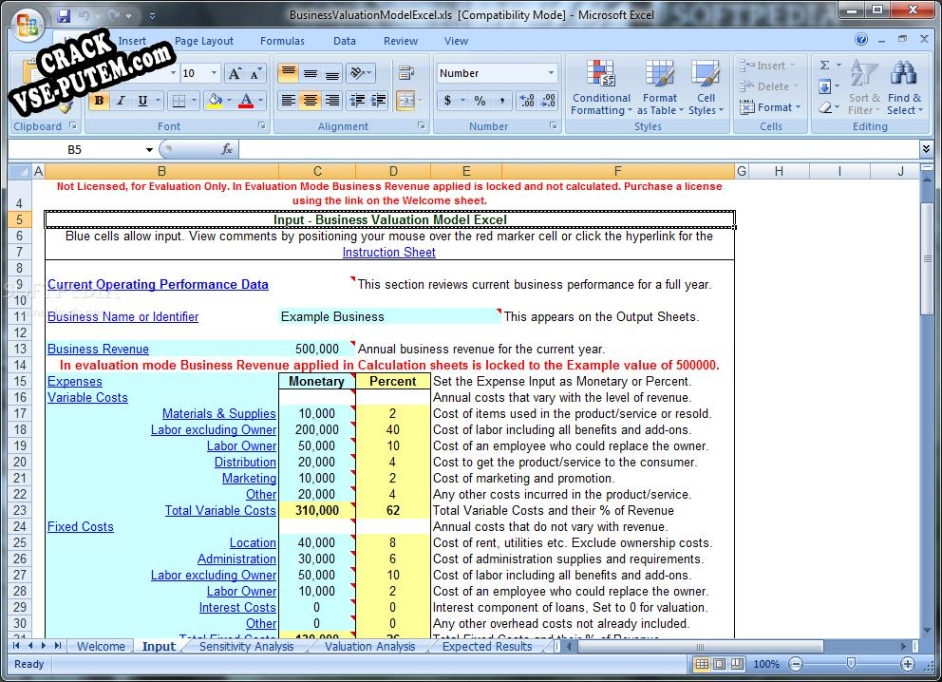Save the workbook from Quick Access
942x682 pixels.
pos(64,15)
